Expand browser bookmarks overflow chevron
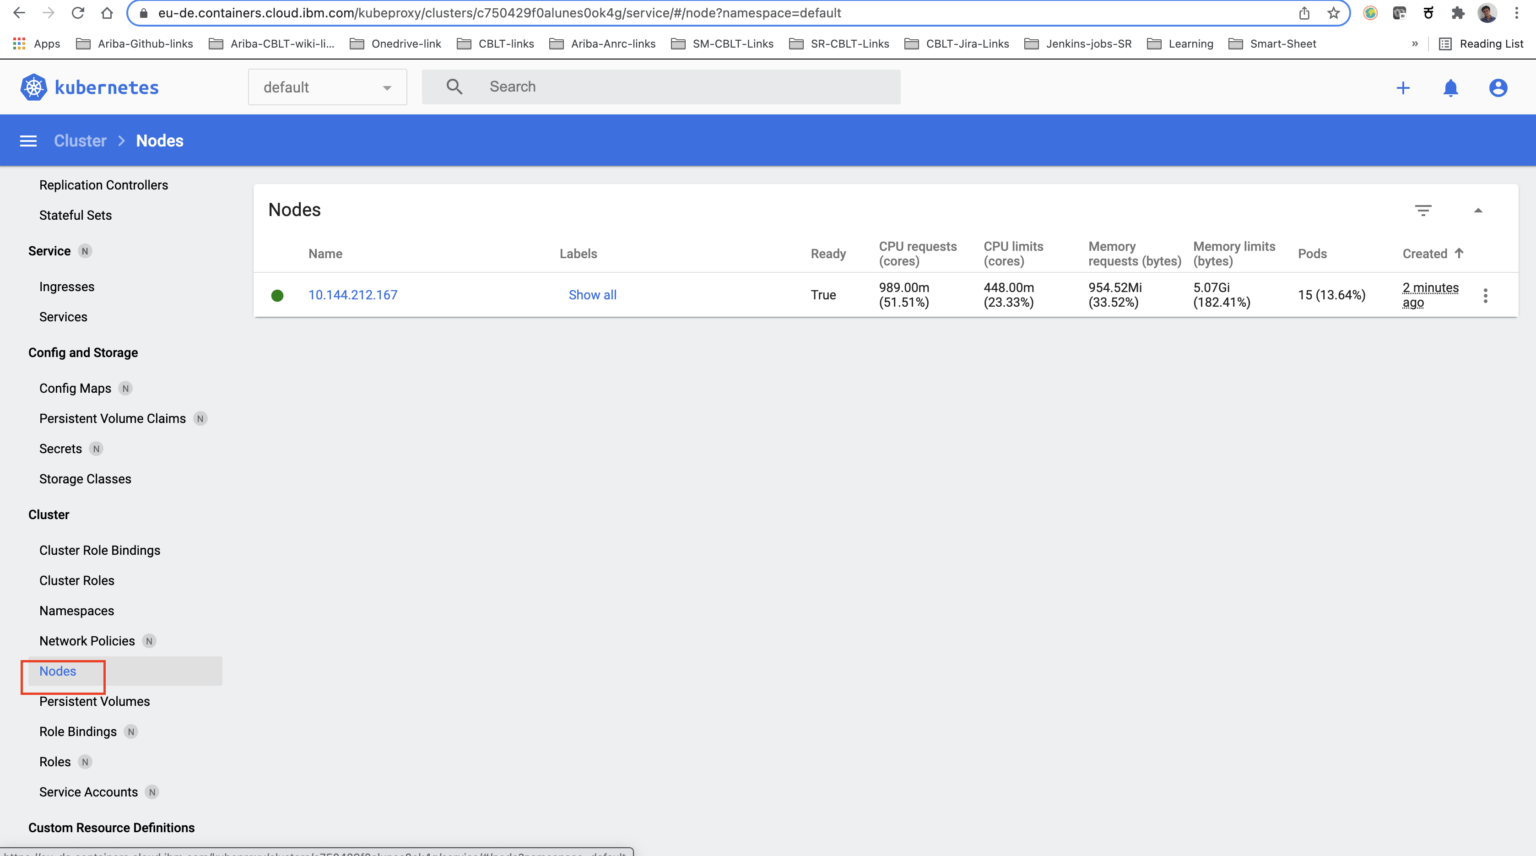Image resolution: width=1536 pixels, height=856 pixels. pos(1415,43)
